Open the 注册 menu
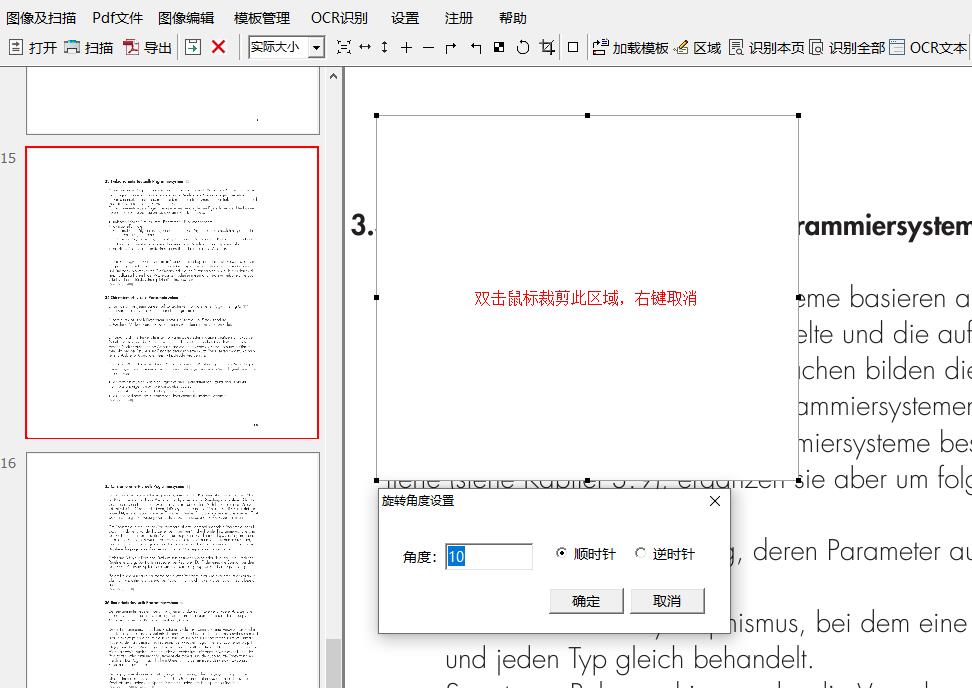This screenshot has height=688, width=972. point(459,18)
